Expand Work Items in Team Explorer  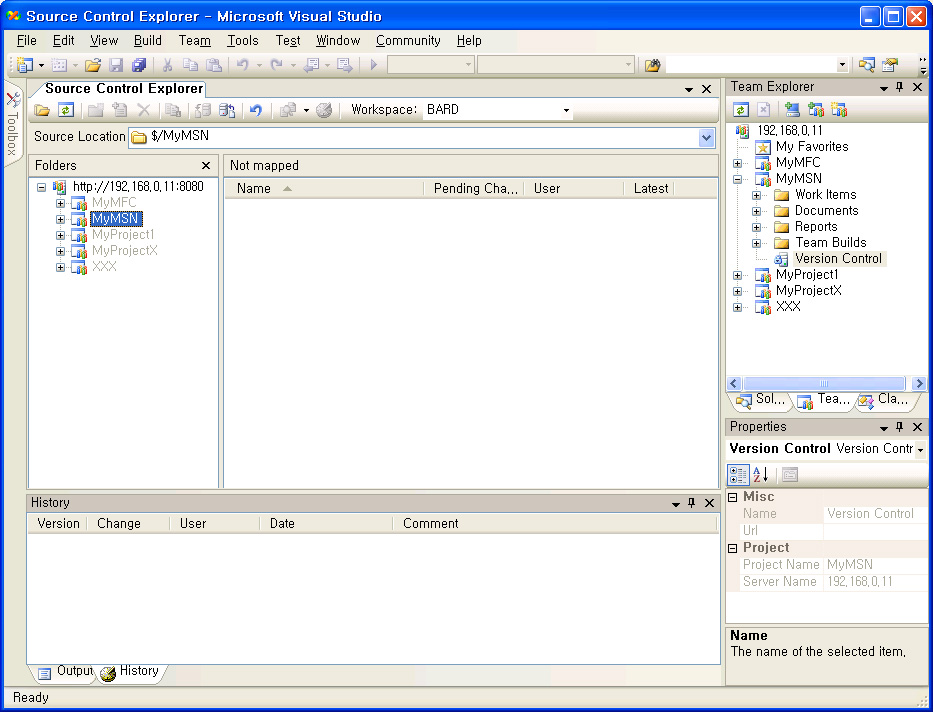756,195
